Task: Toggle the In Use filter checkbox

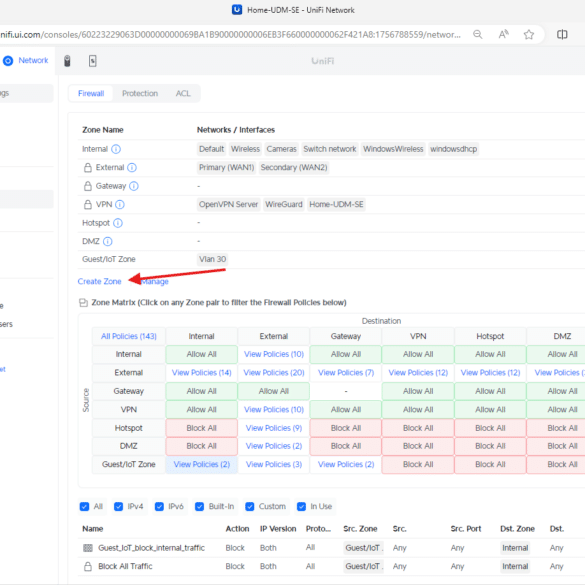Action: coord(301,506)
